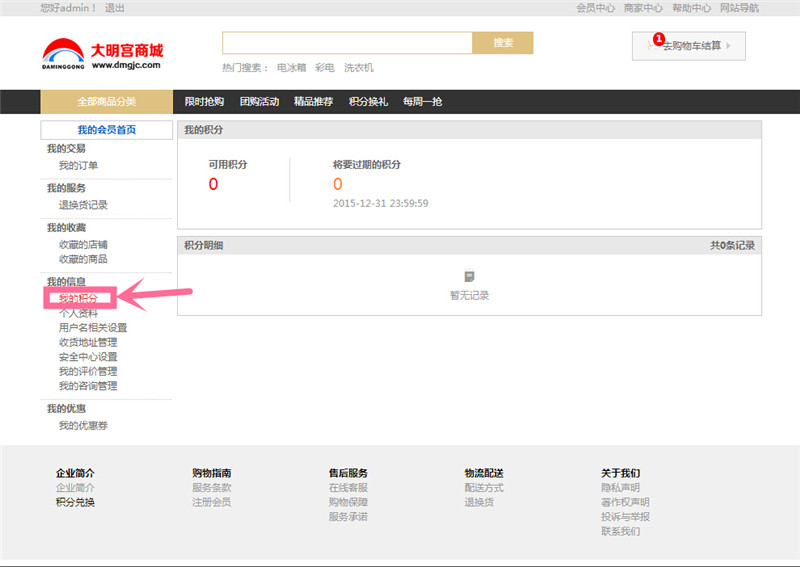Open 退换货记录 in sidebar
800x567 pixels.
pos(83,205)
